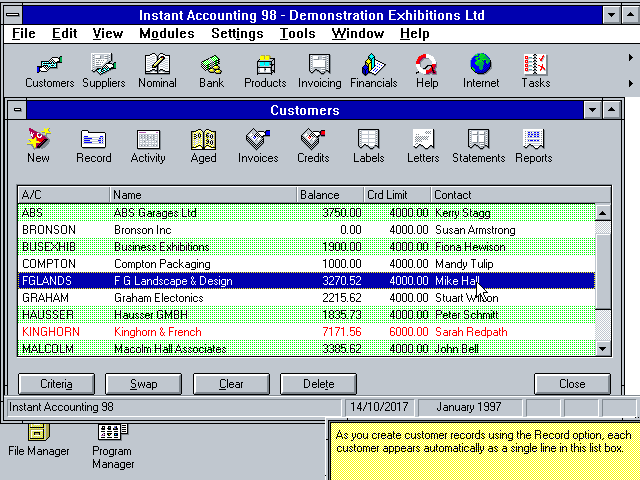Open the File menu
640x480 pixels.
pyautogui.click(x=24, y=33)
